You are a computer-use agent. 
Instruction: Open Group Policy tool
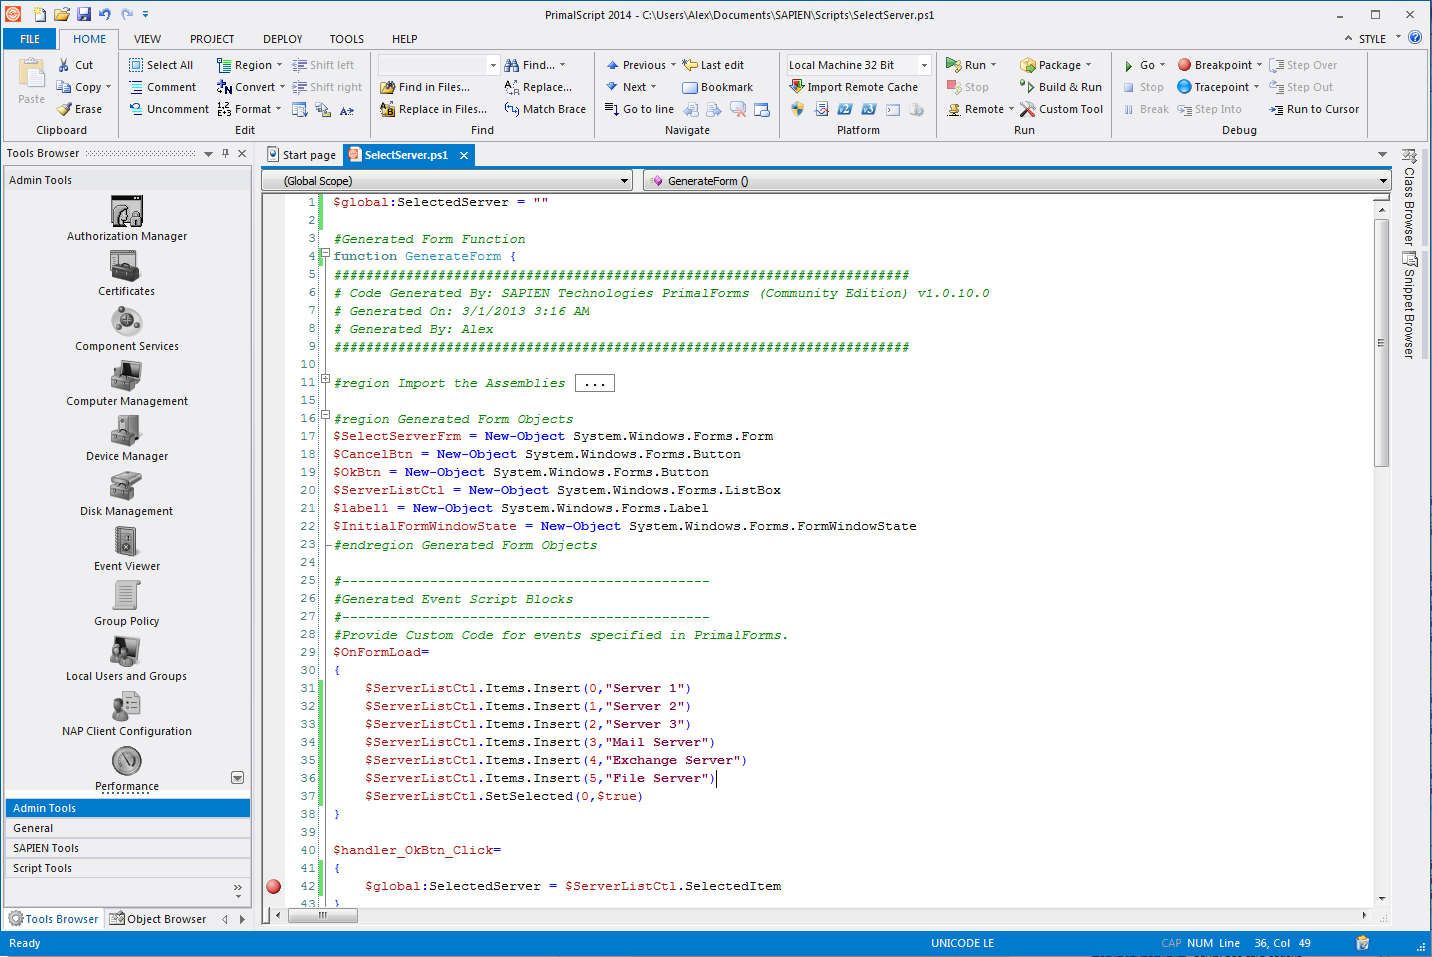pyautogui.click(x=127, y=603)
